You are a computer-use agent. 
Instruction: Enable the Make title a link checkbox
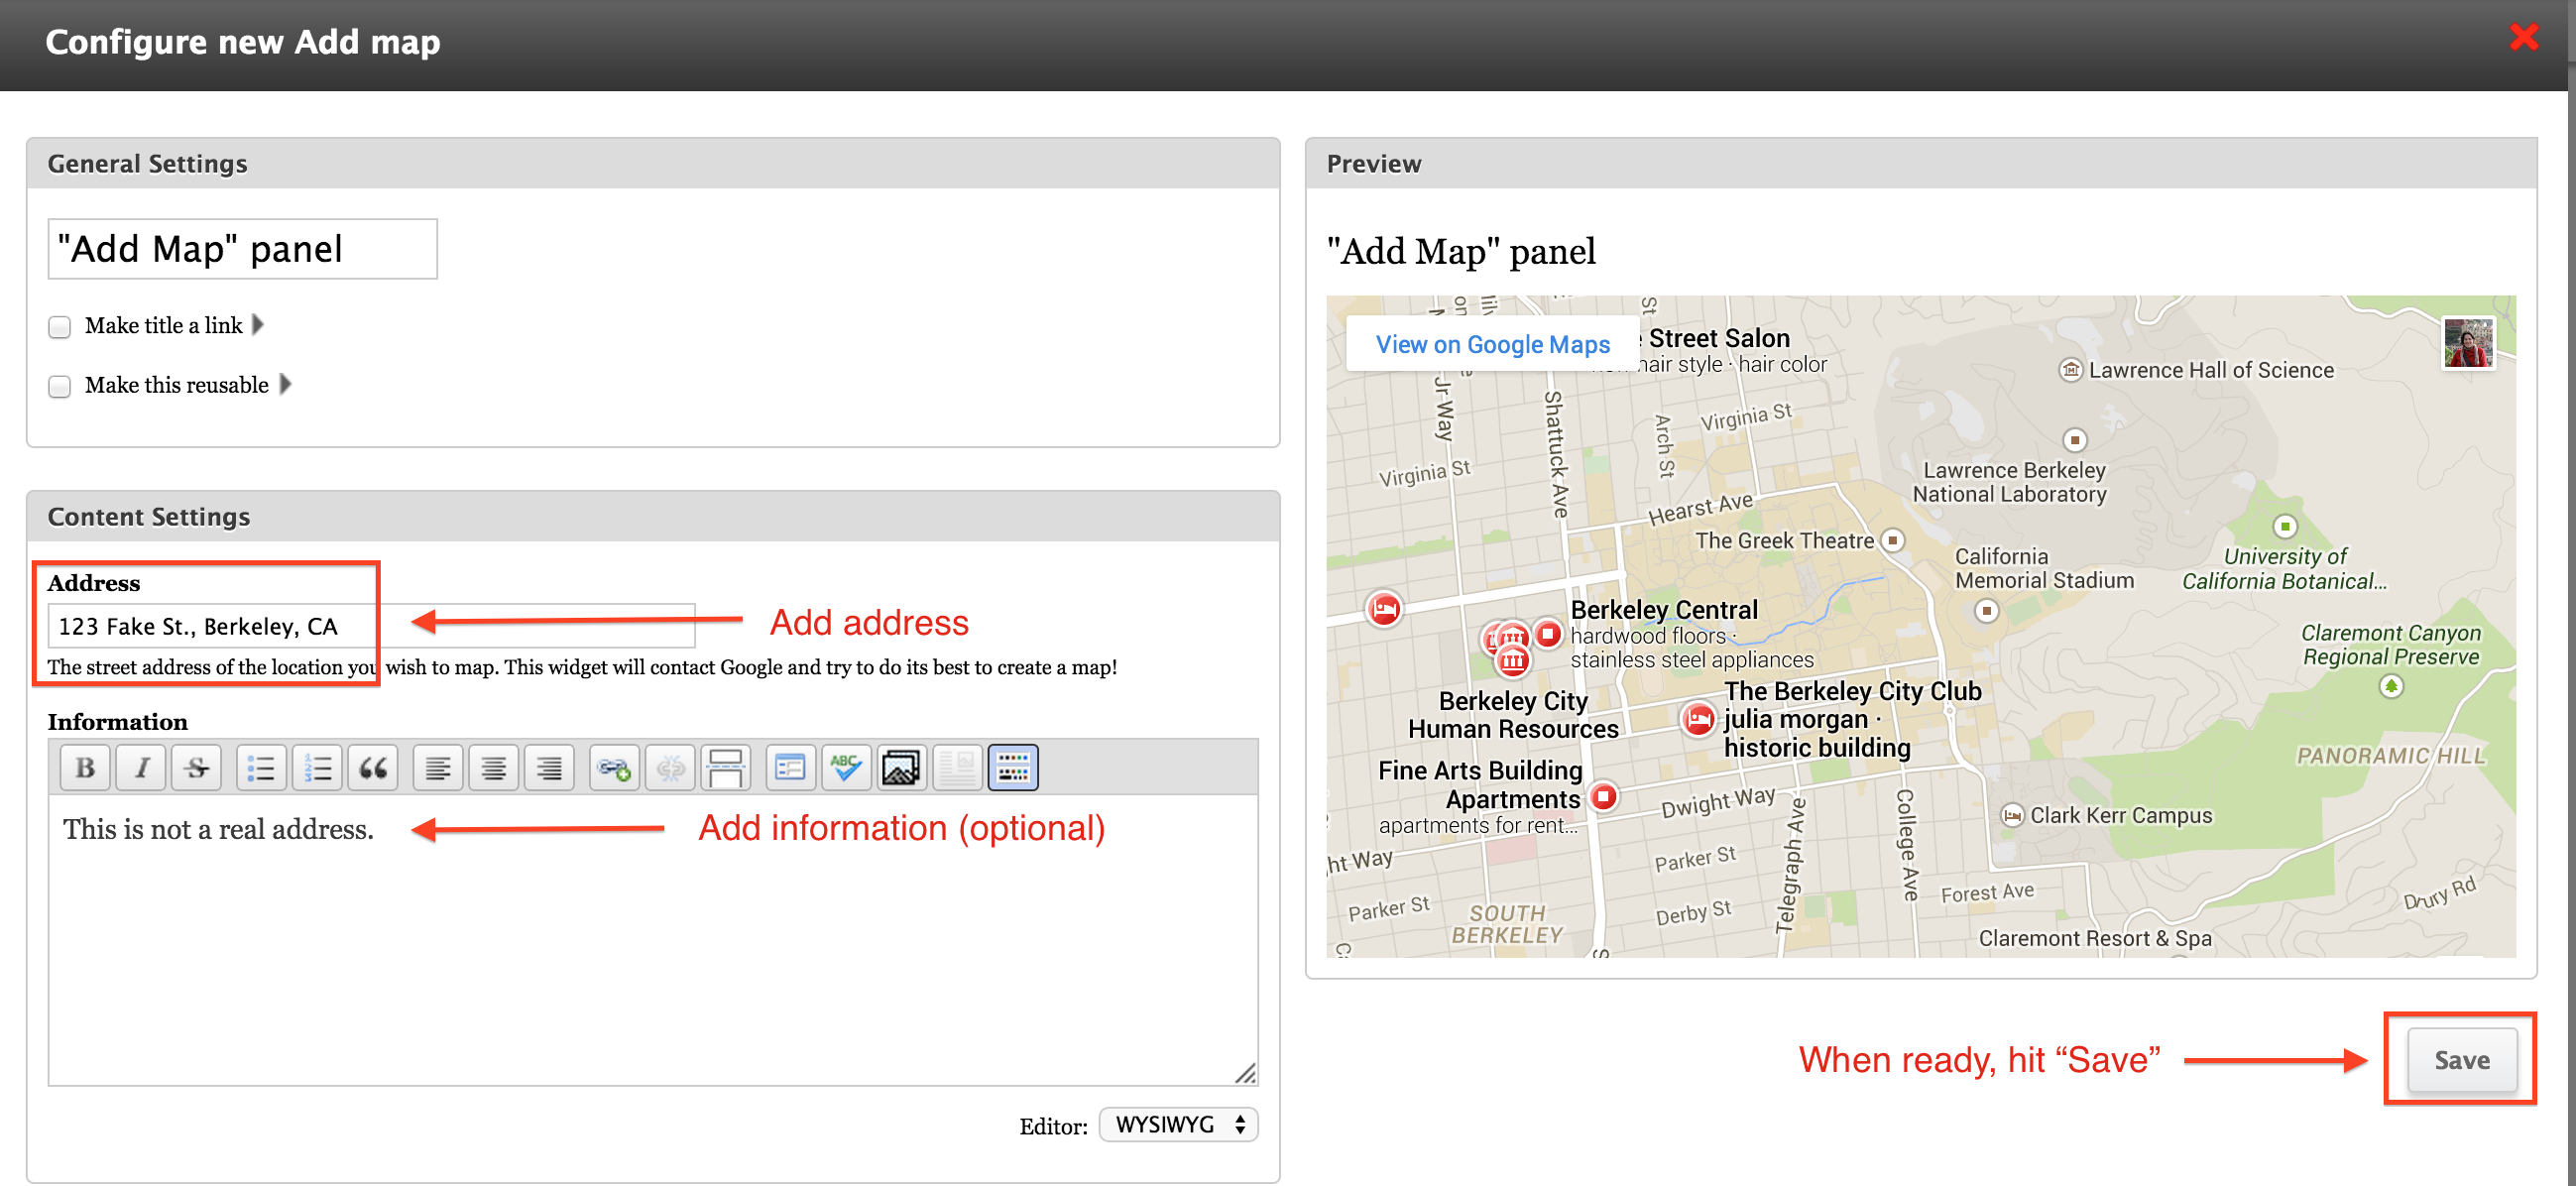click(x=60, y=326)
